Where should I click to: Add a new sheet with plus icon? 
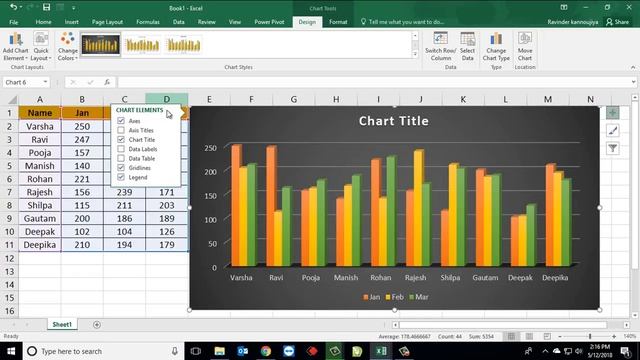point(97,324)
